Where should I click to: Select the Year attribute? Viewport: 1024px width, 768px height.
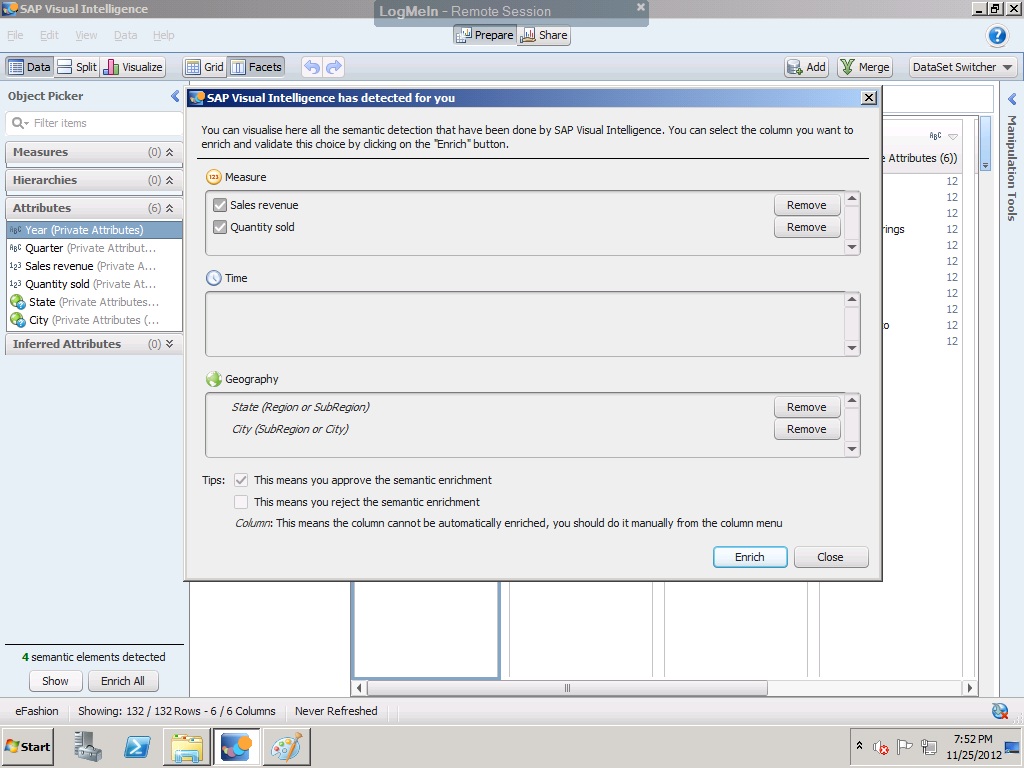[95, 230]
